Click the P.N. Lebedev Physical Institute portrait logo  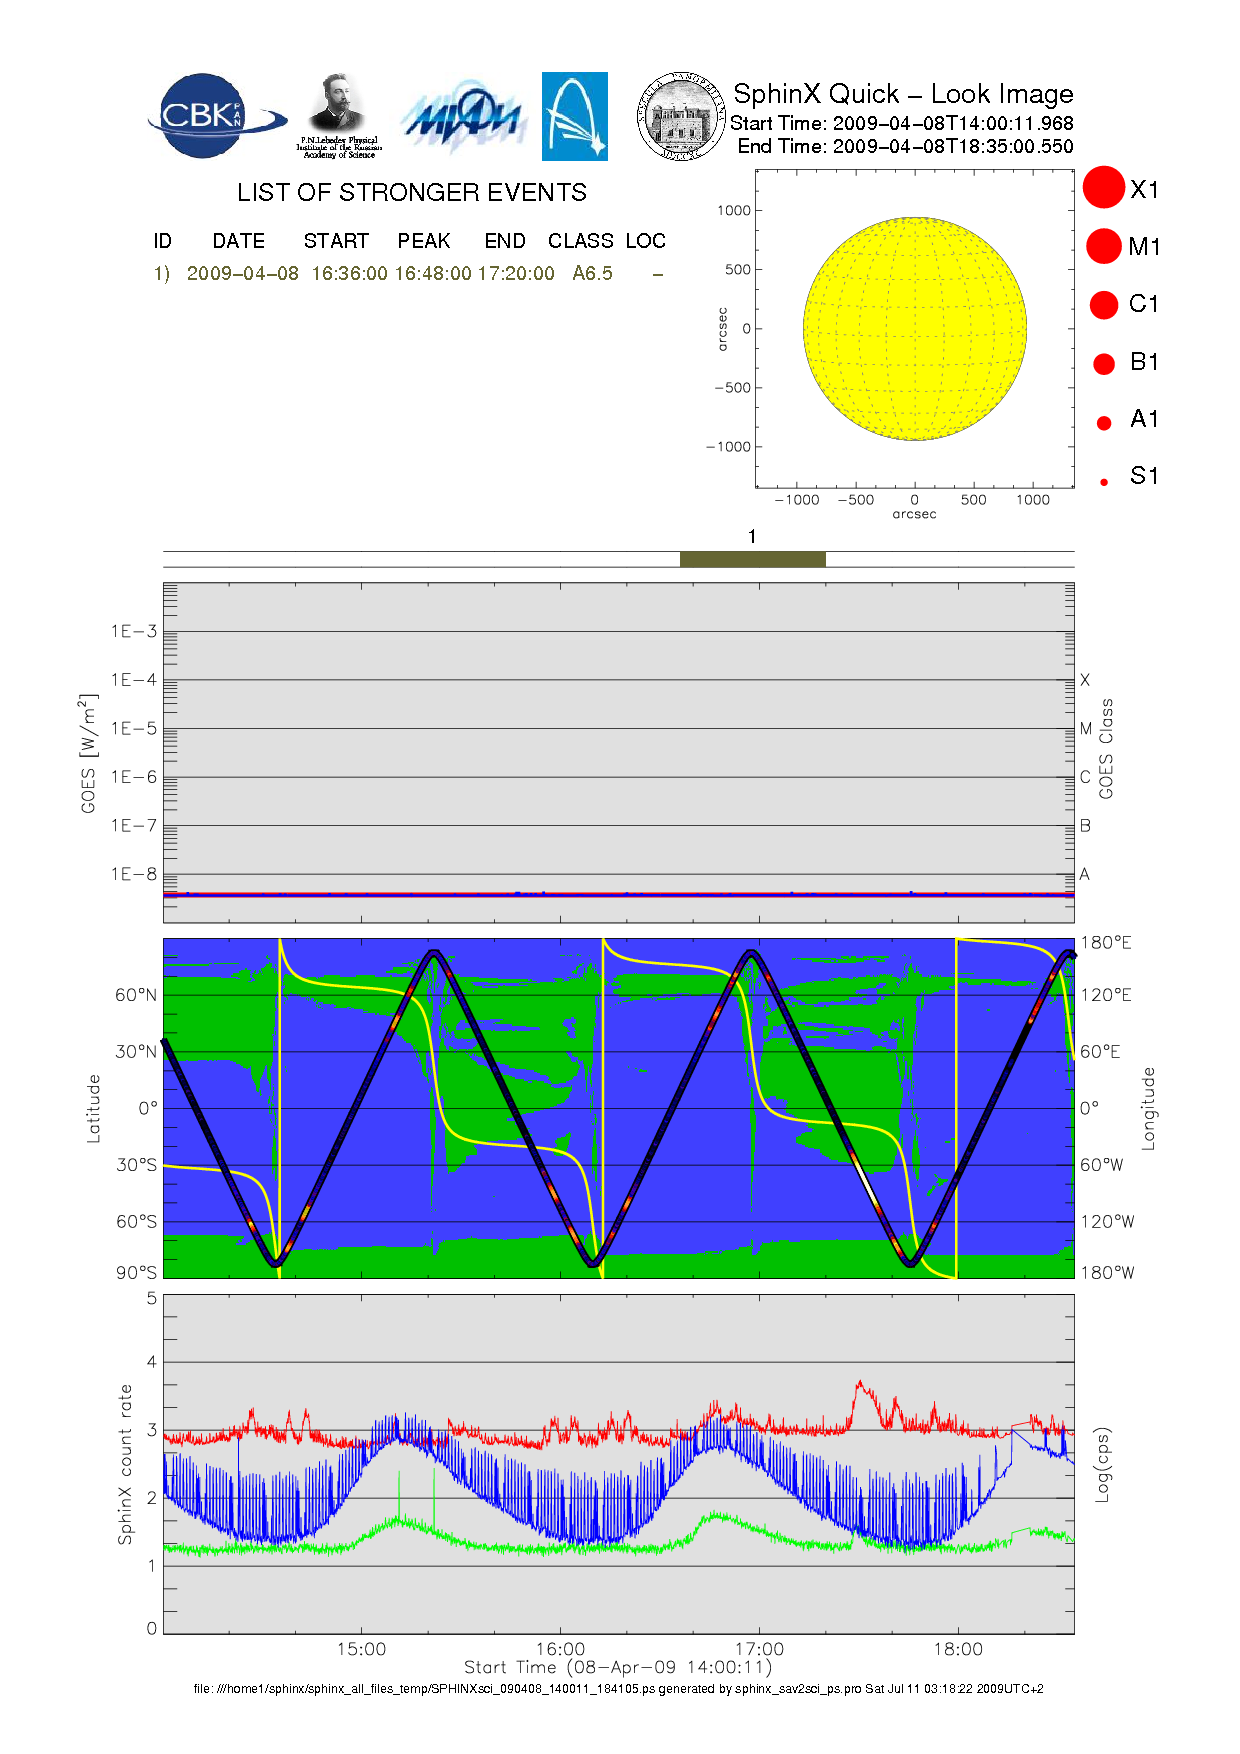338,115
